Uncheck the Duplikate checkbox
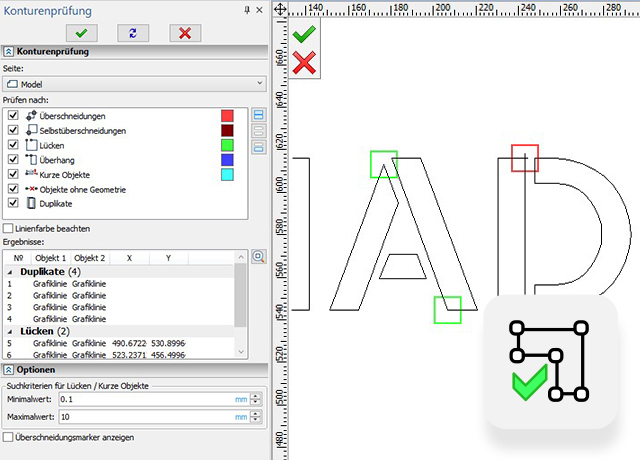The height and width of the screenshot is (460, 640). pyautogui.click(x=13, y=203)
